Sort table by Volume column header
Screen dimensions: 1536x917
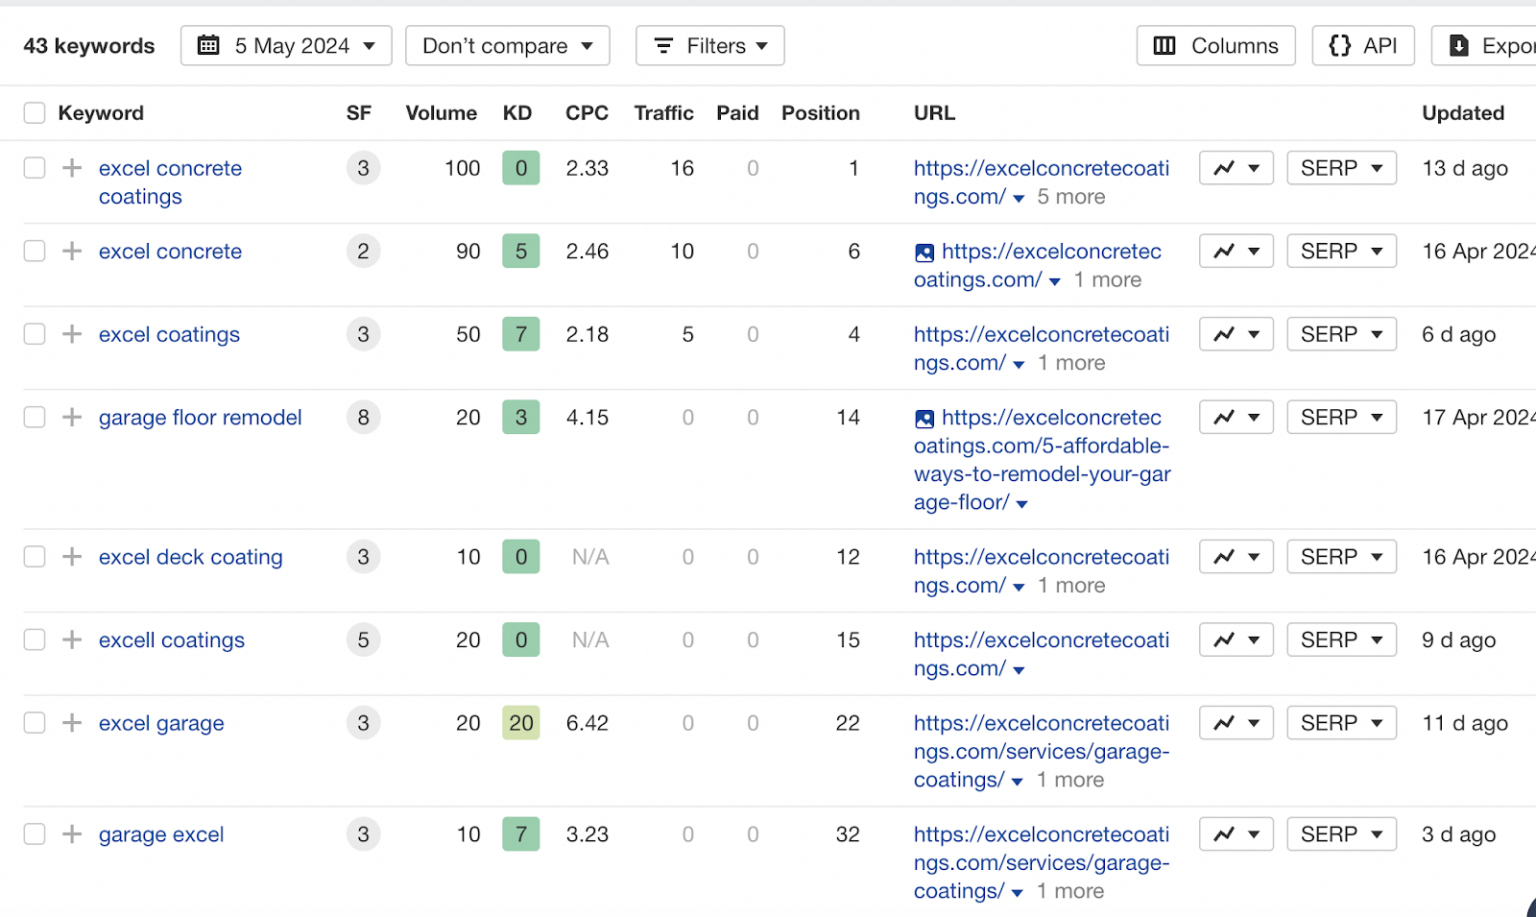pyautogui.click(x=441, y=113)
